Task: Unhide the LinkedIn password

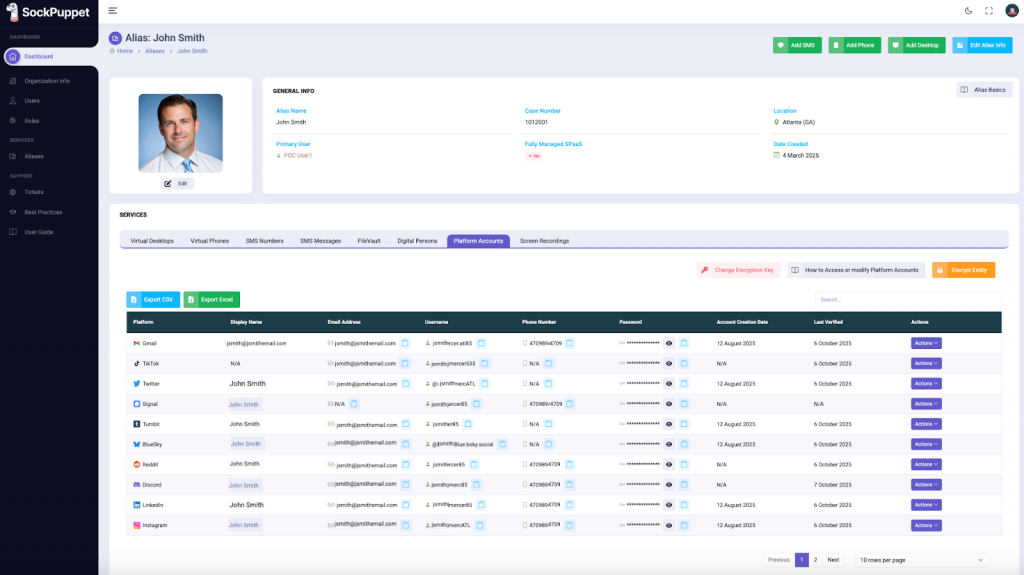Action: [x=669, y=505]
